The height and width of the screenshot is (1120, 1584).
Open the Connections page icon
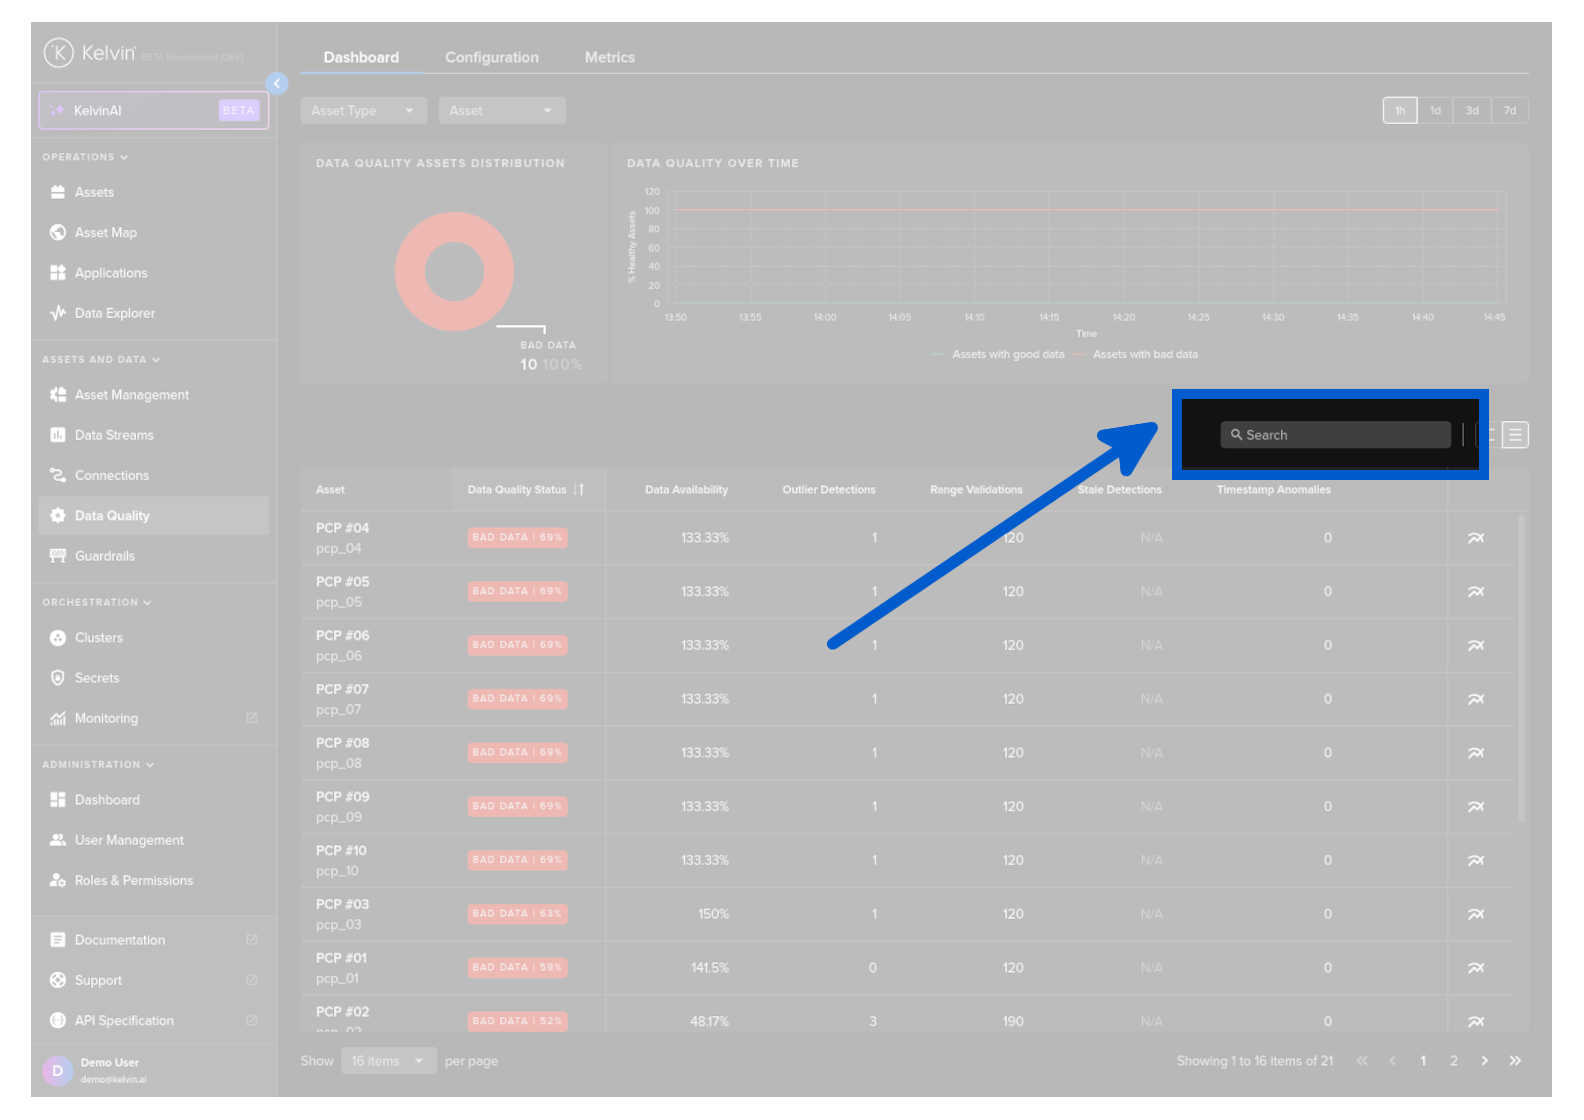pyautogui.click(x=58, y=476)
